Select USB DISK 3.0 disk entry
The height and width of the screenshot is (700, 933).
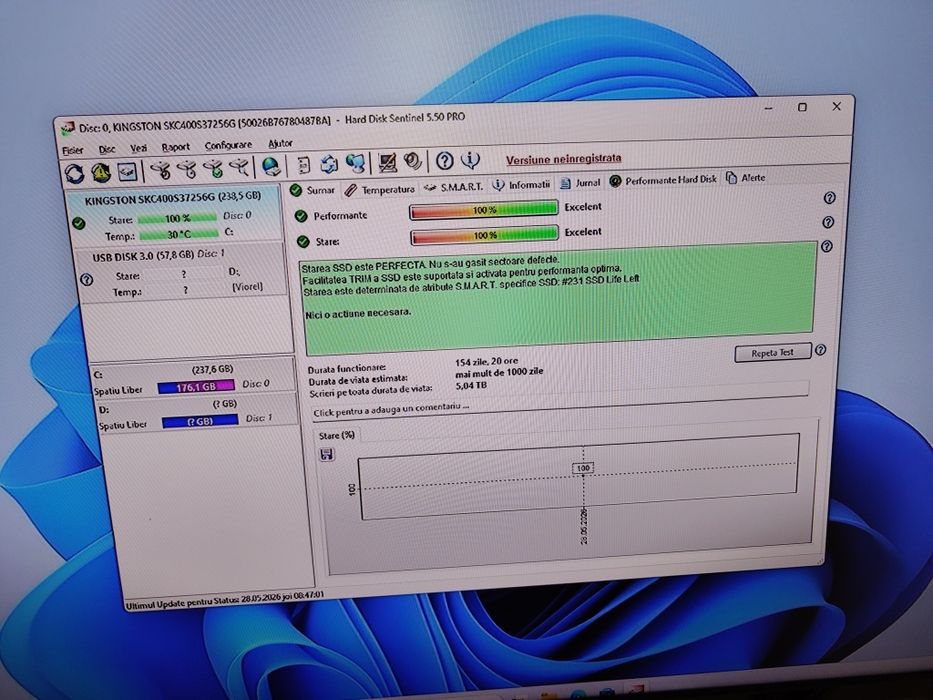coord(180,273)
